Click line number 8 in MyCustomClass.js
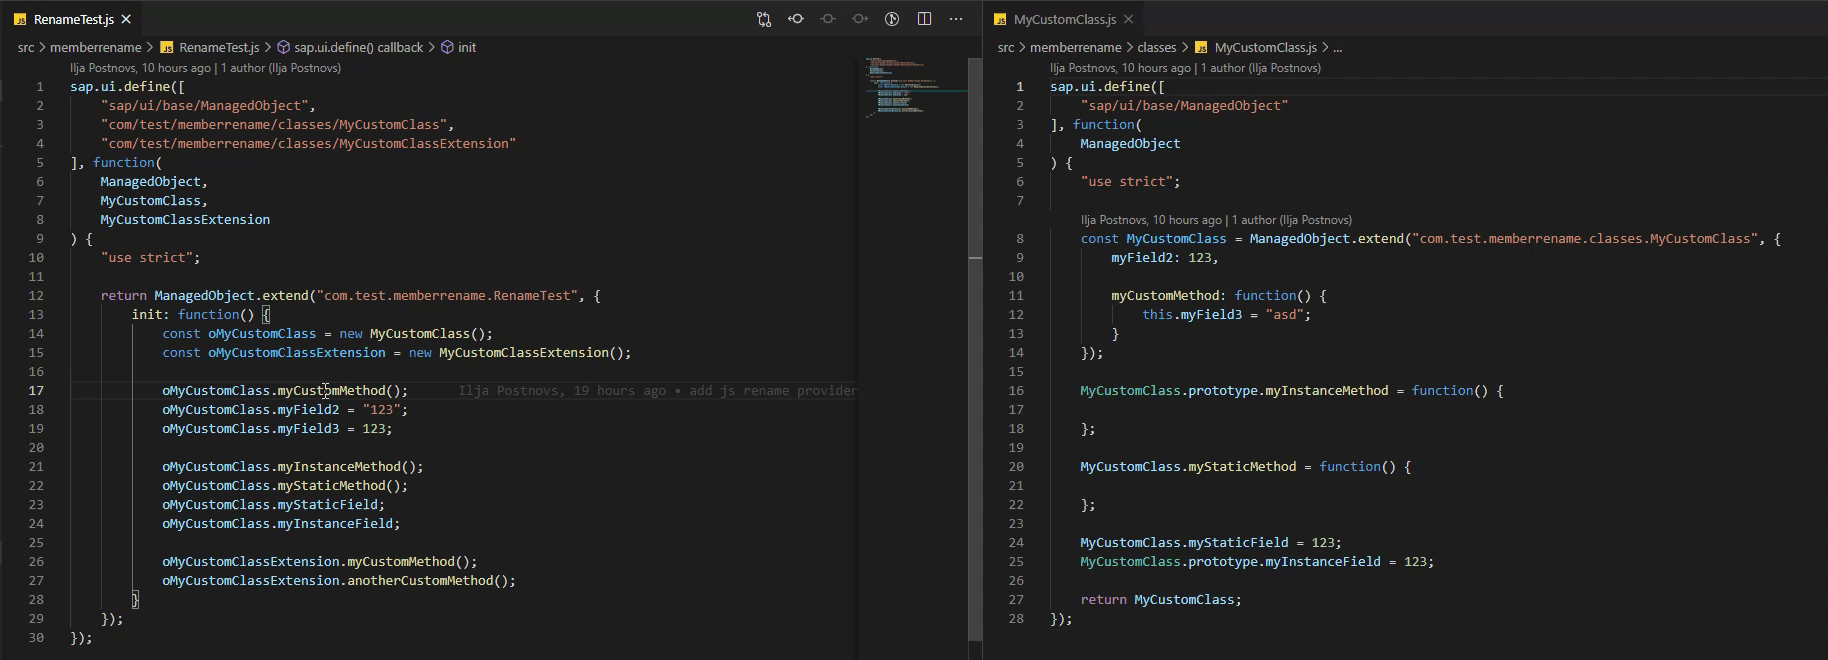Viewport: 1828px width, 660px height. (x=1020, y=239)
